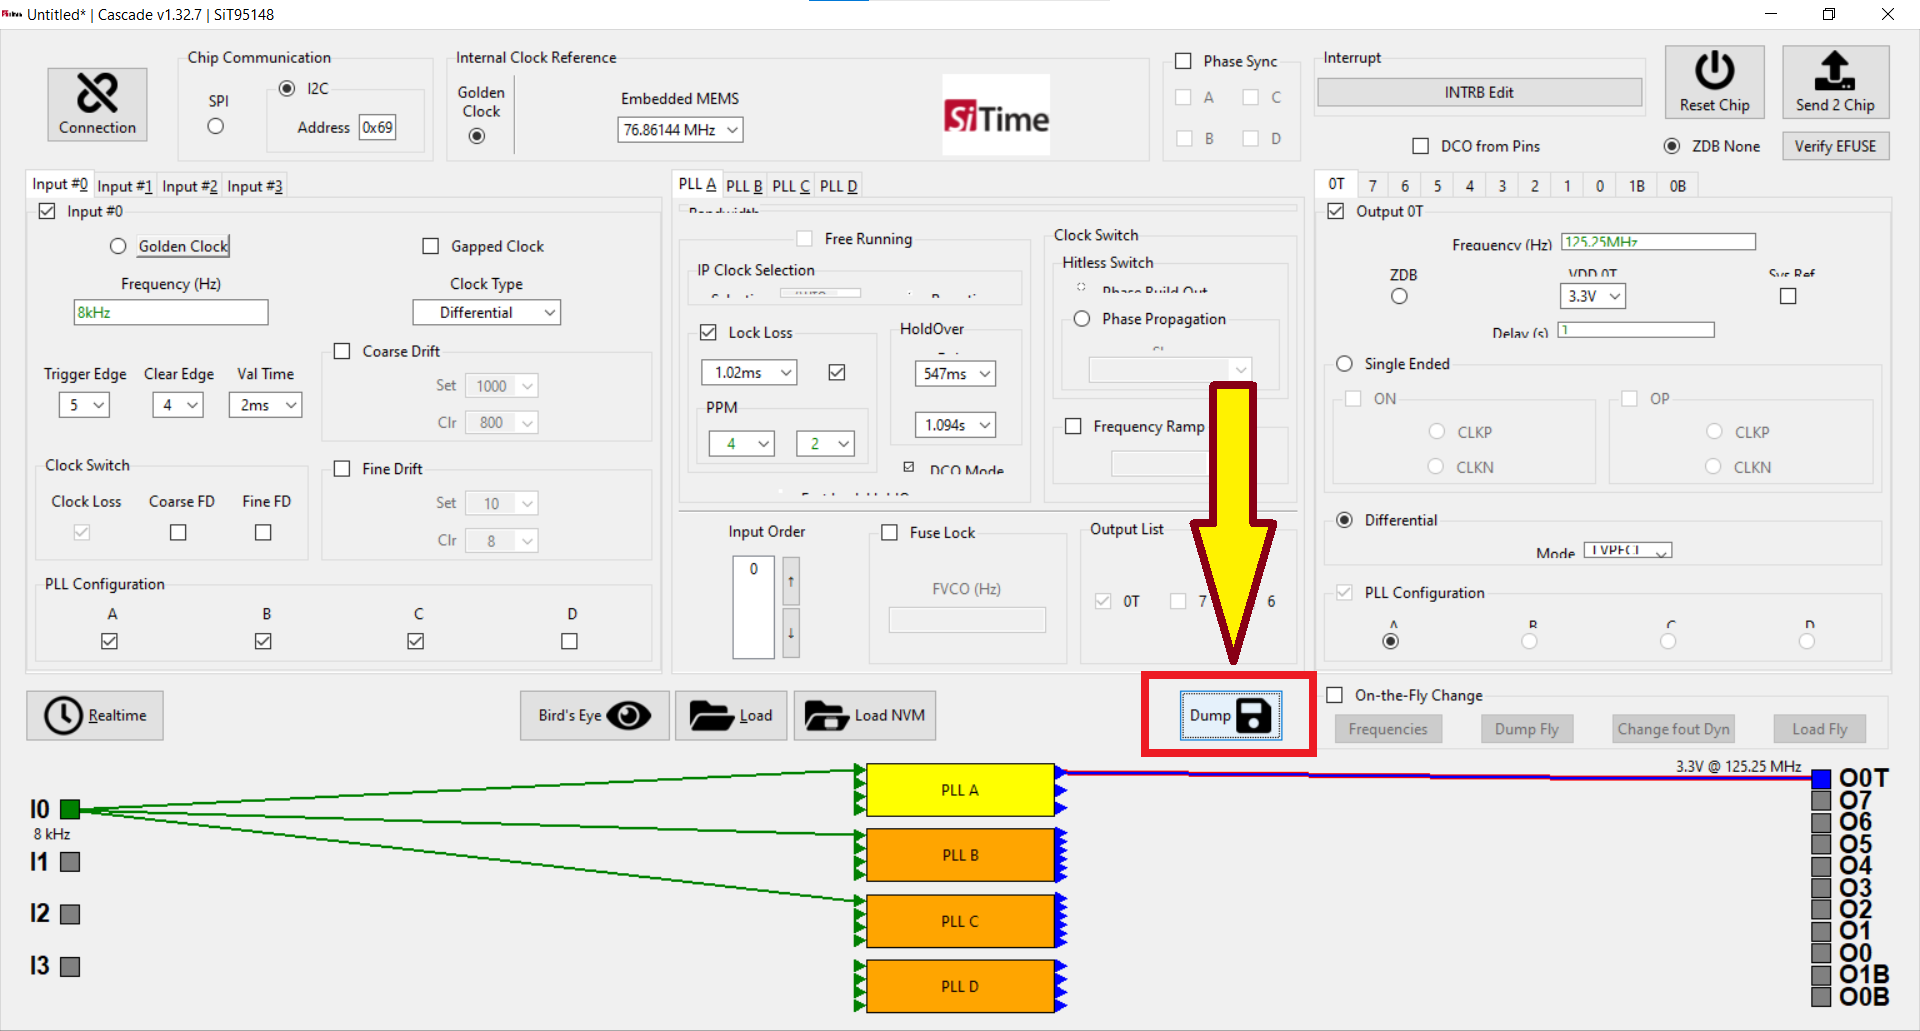This screenshot has width=1920, height=1031.
Task: Move input order down with arrow
Action: click(x=791, y=633)
